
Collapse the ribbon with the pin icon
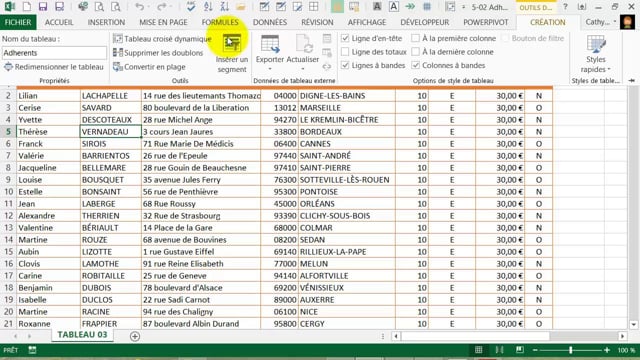tap(632, 80)
